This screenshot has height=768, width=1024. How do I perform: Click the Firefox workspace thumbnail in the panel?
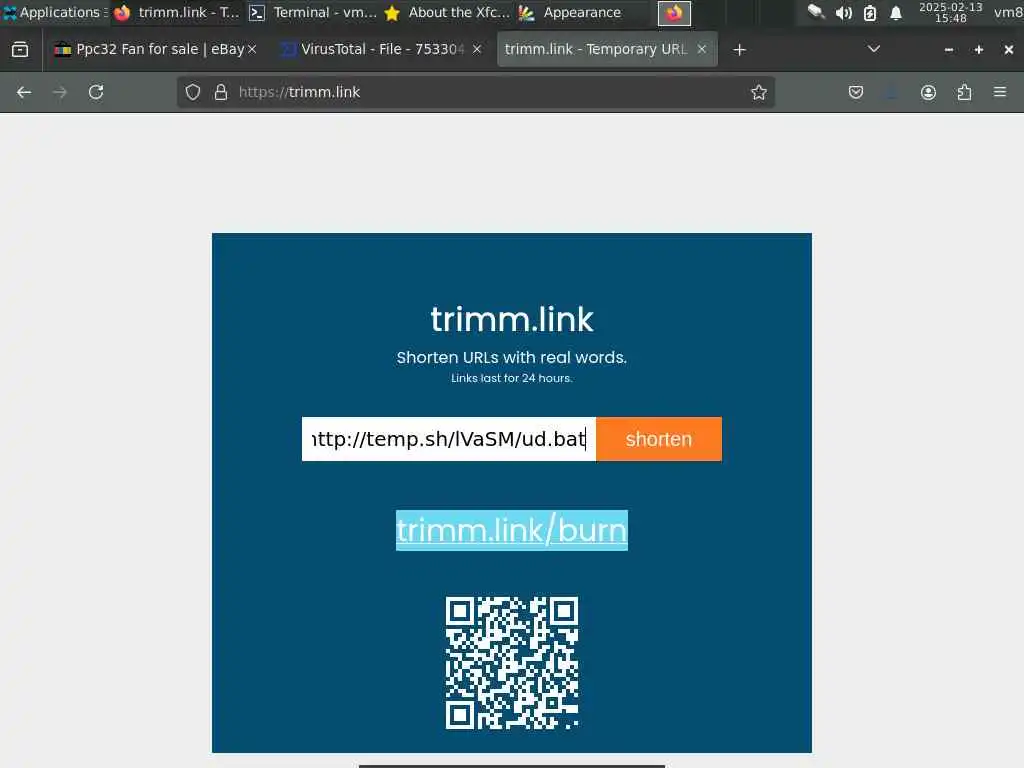click(674, 13)
